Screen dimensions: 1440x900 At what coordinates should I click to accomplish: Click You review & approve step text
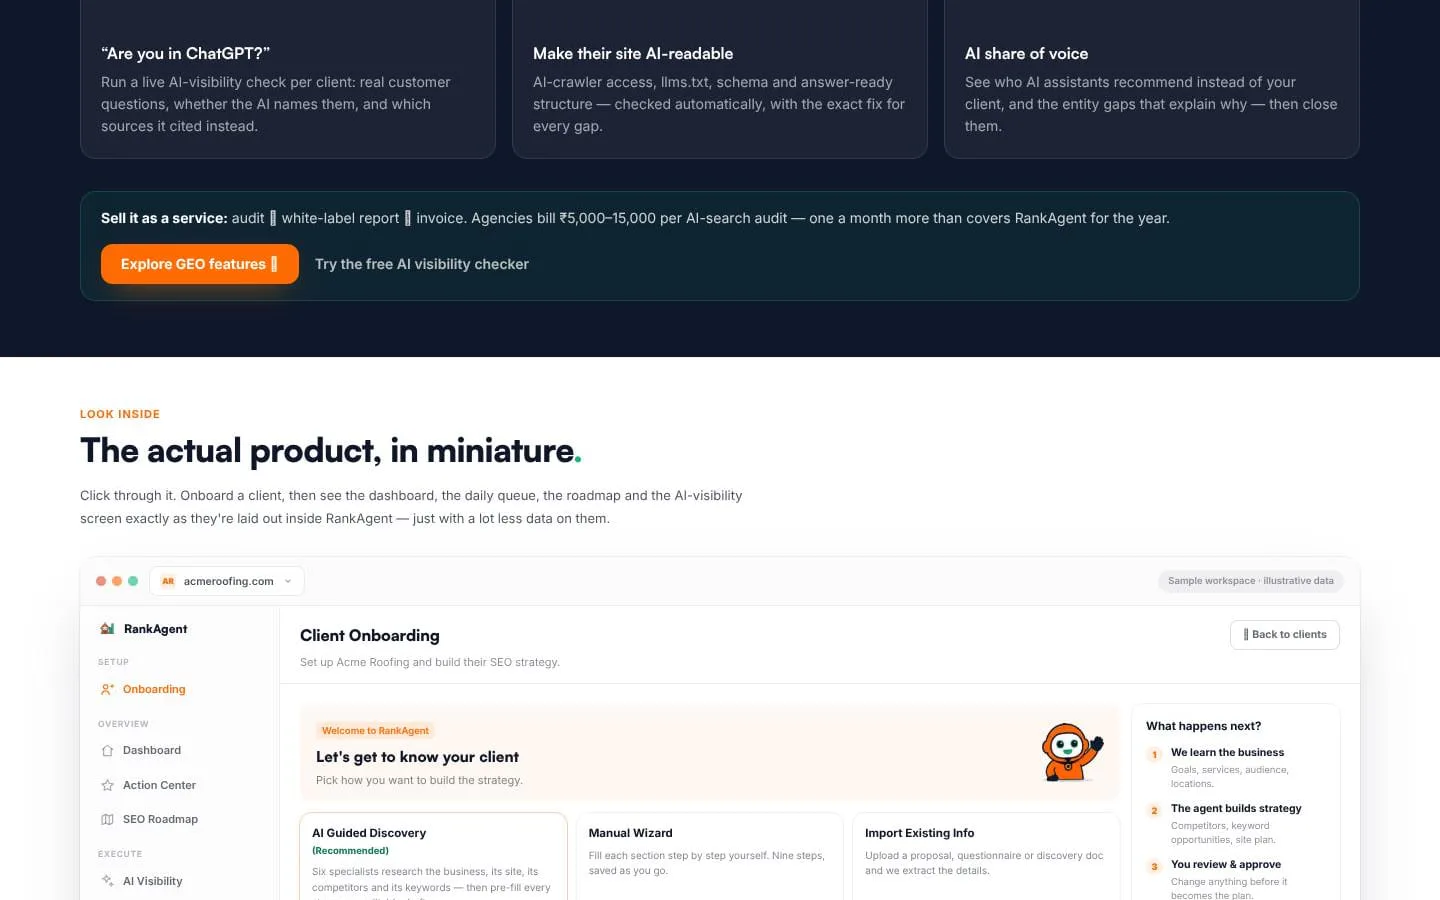(x=1226, y=864)
